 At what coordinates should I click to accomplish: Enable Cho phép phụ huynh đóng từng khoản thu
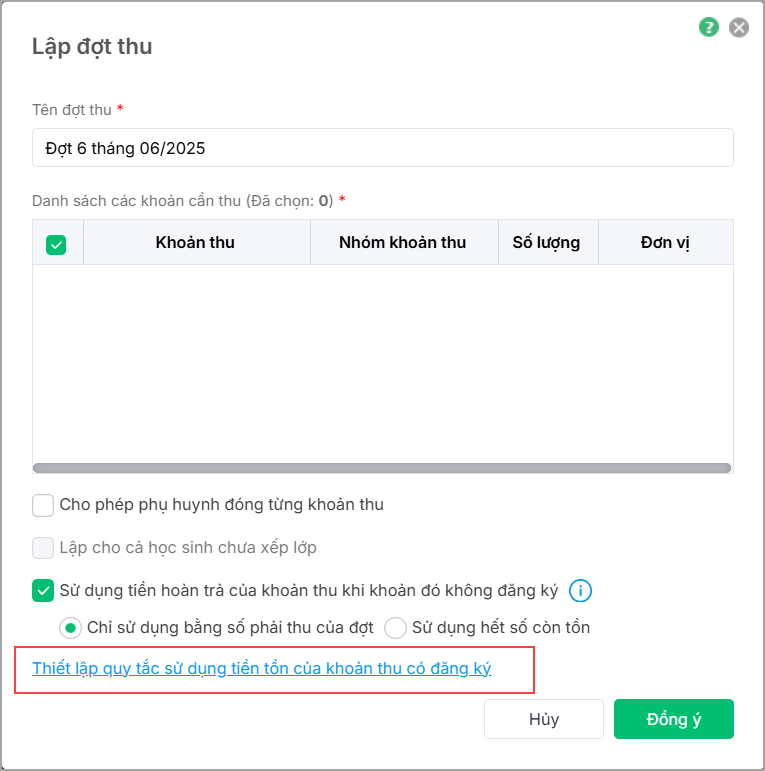pos(43,505)
